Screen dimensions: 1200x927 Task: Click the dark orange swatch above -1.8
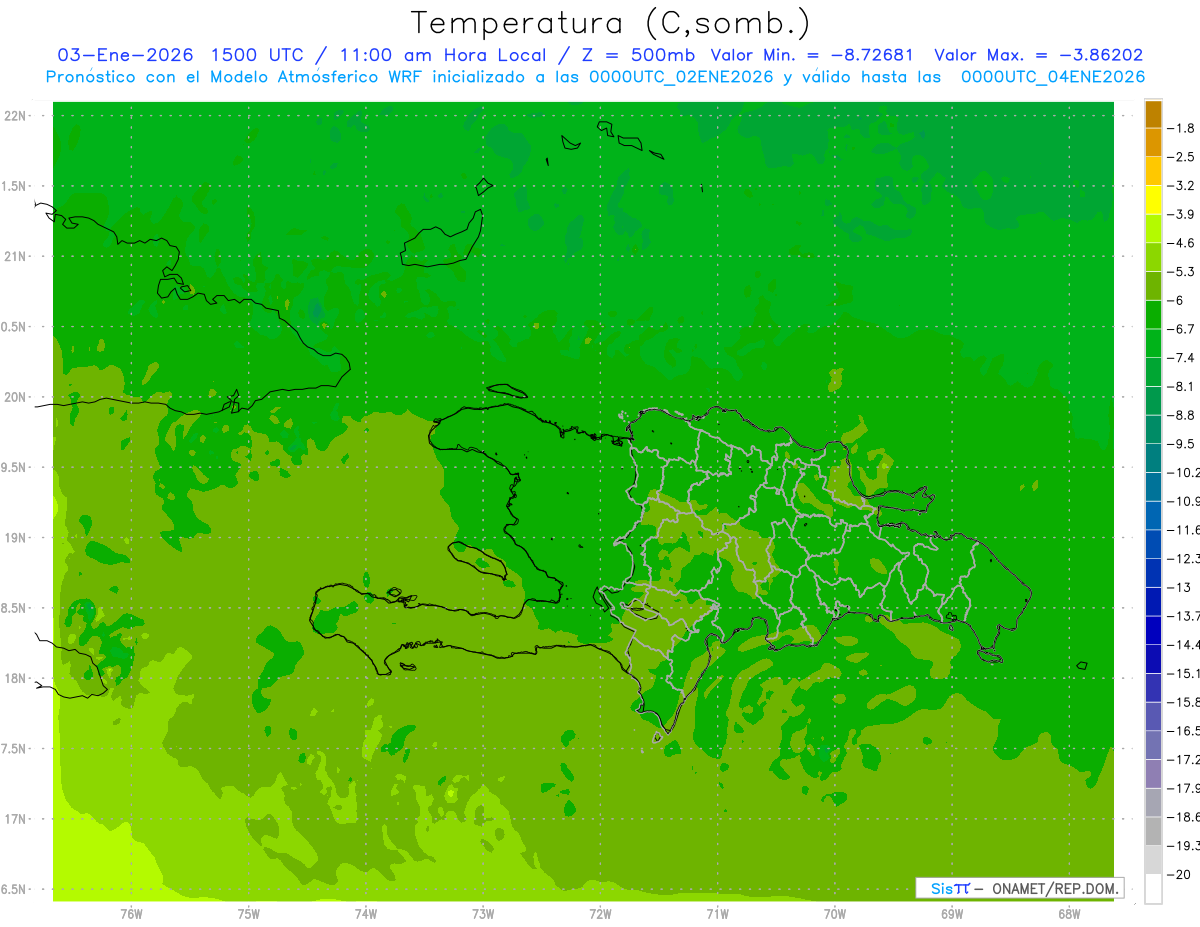pyautogui.click(x=1153, y=114)
